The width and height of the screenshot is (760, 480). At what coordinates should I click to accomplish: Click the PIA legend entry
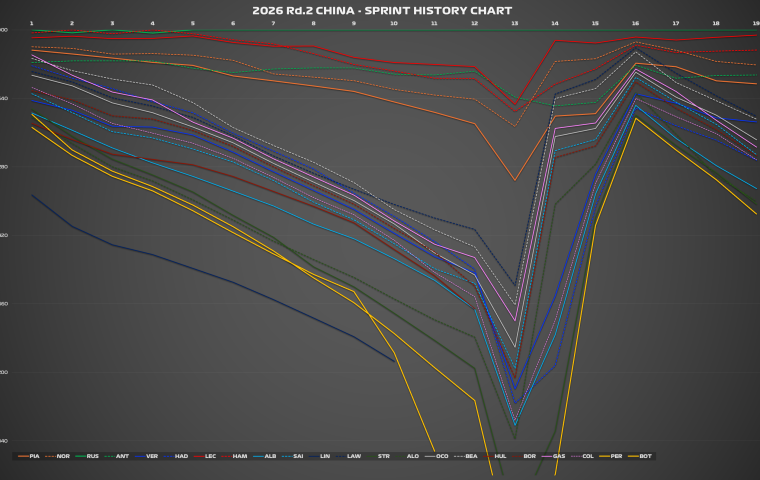(35, 456)
